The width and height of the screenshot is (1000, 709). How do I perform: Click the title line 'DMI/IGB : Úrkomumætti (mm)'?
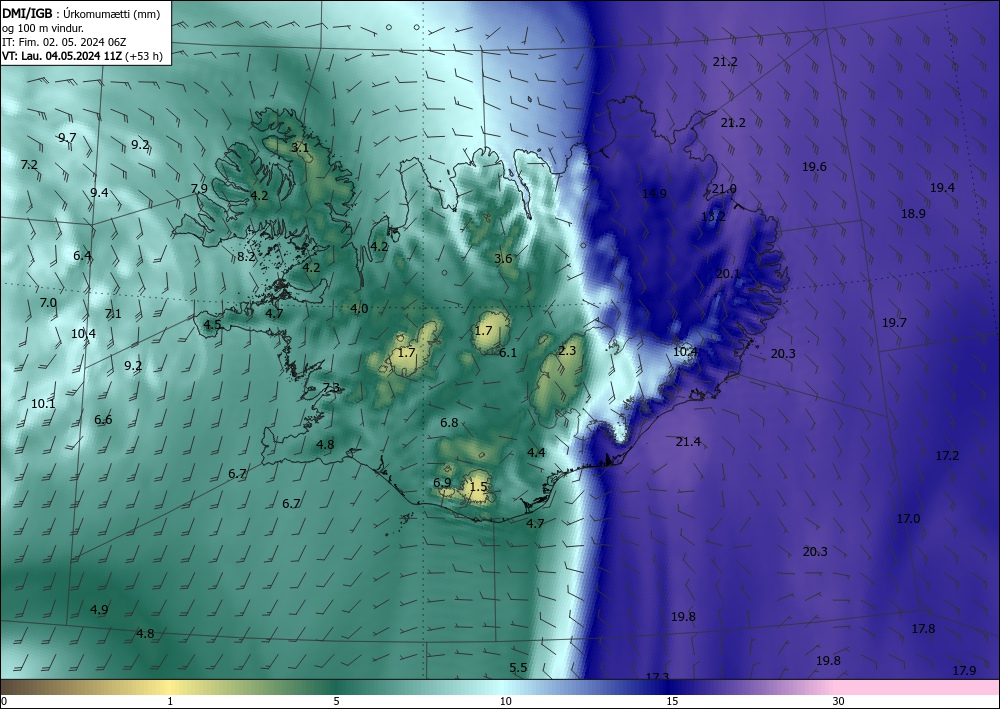click(81, 13)
